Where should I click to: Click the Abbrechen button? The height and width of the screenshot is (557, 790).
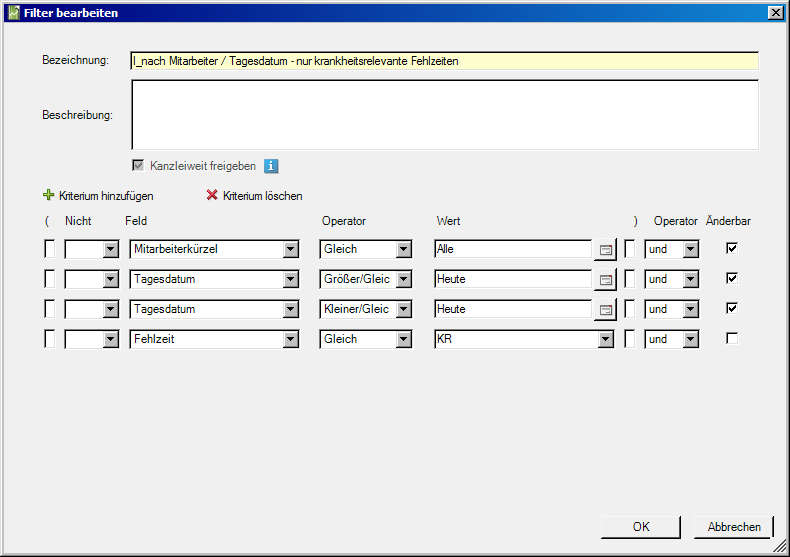[734, 527]
